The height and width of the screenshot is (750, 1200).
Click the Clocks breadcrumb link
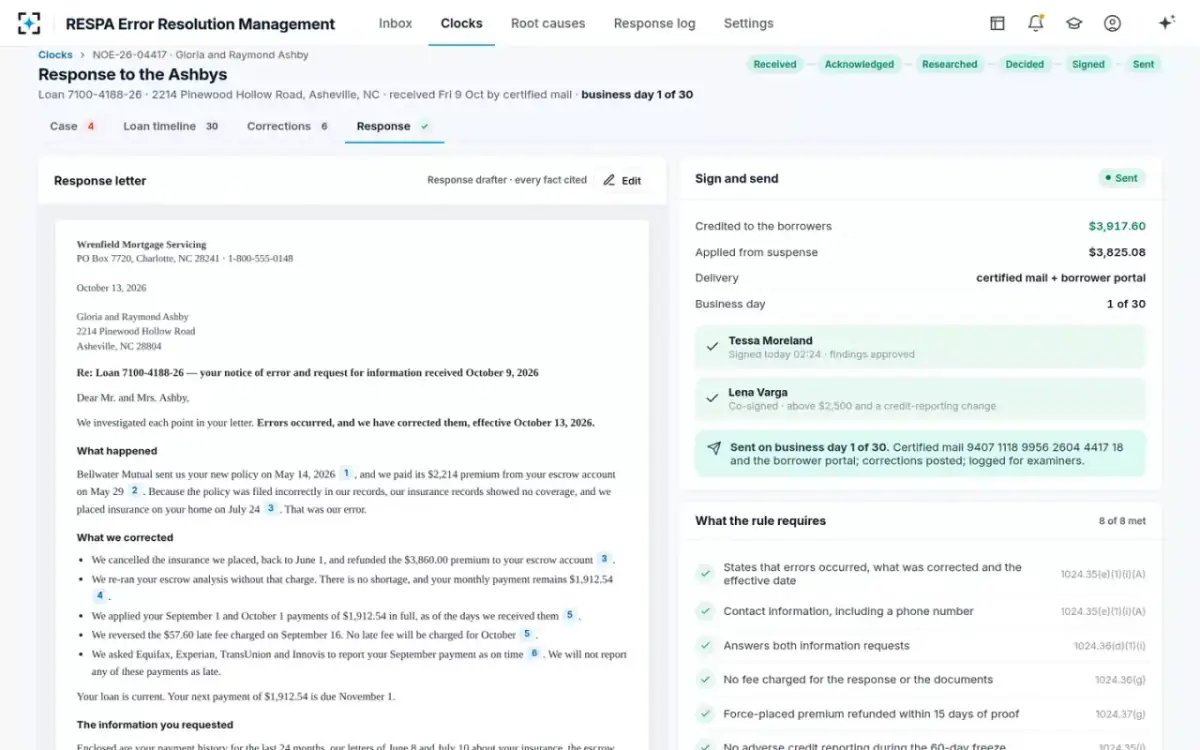pyautogui.click(x=55, y=55)
